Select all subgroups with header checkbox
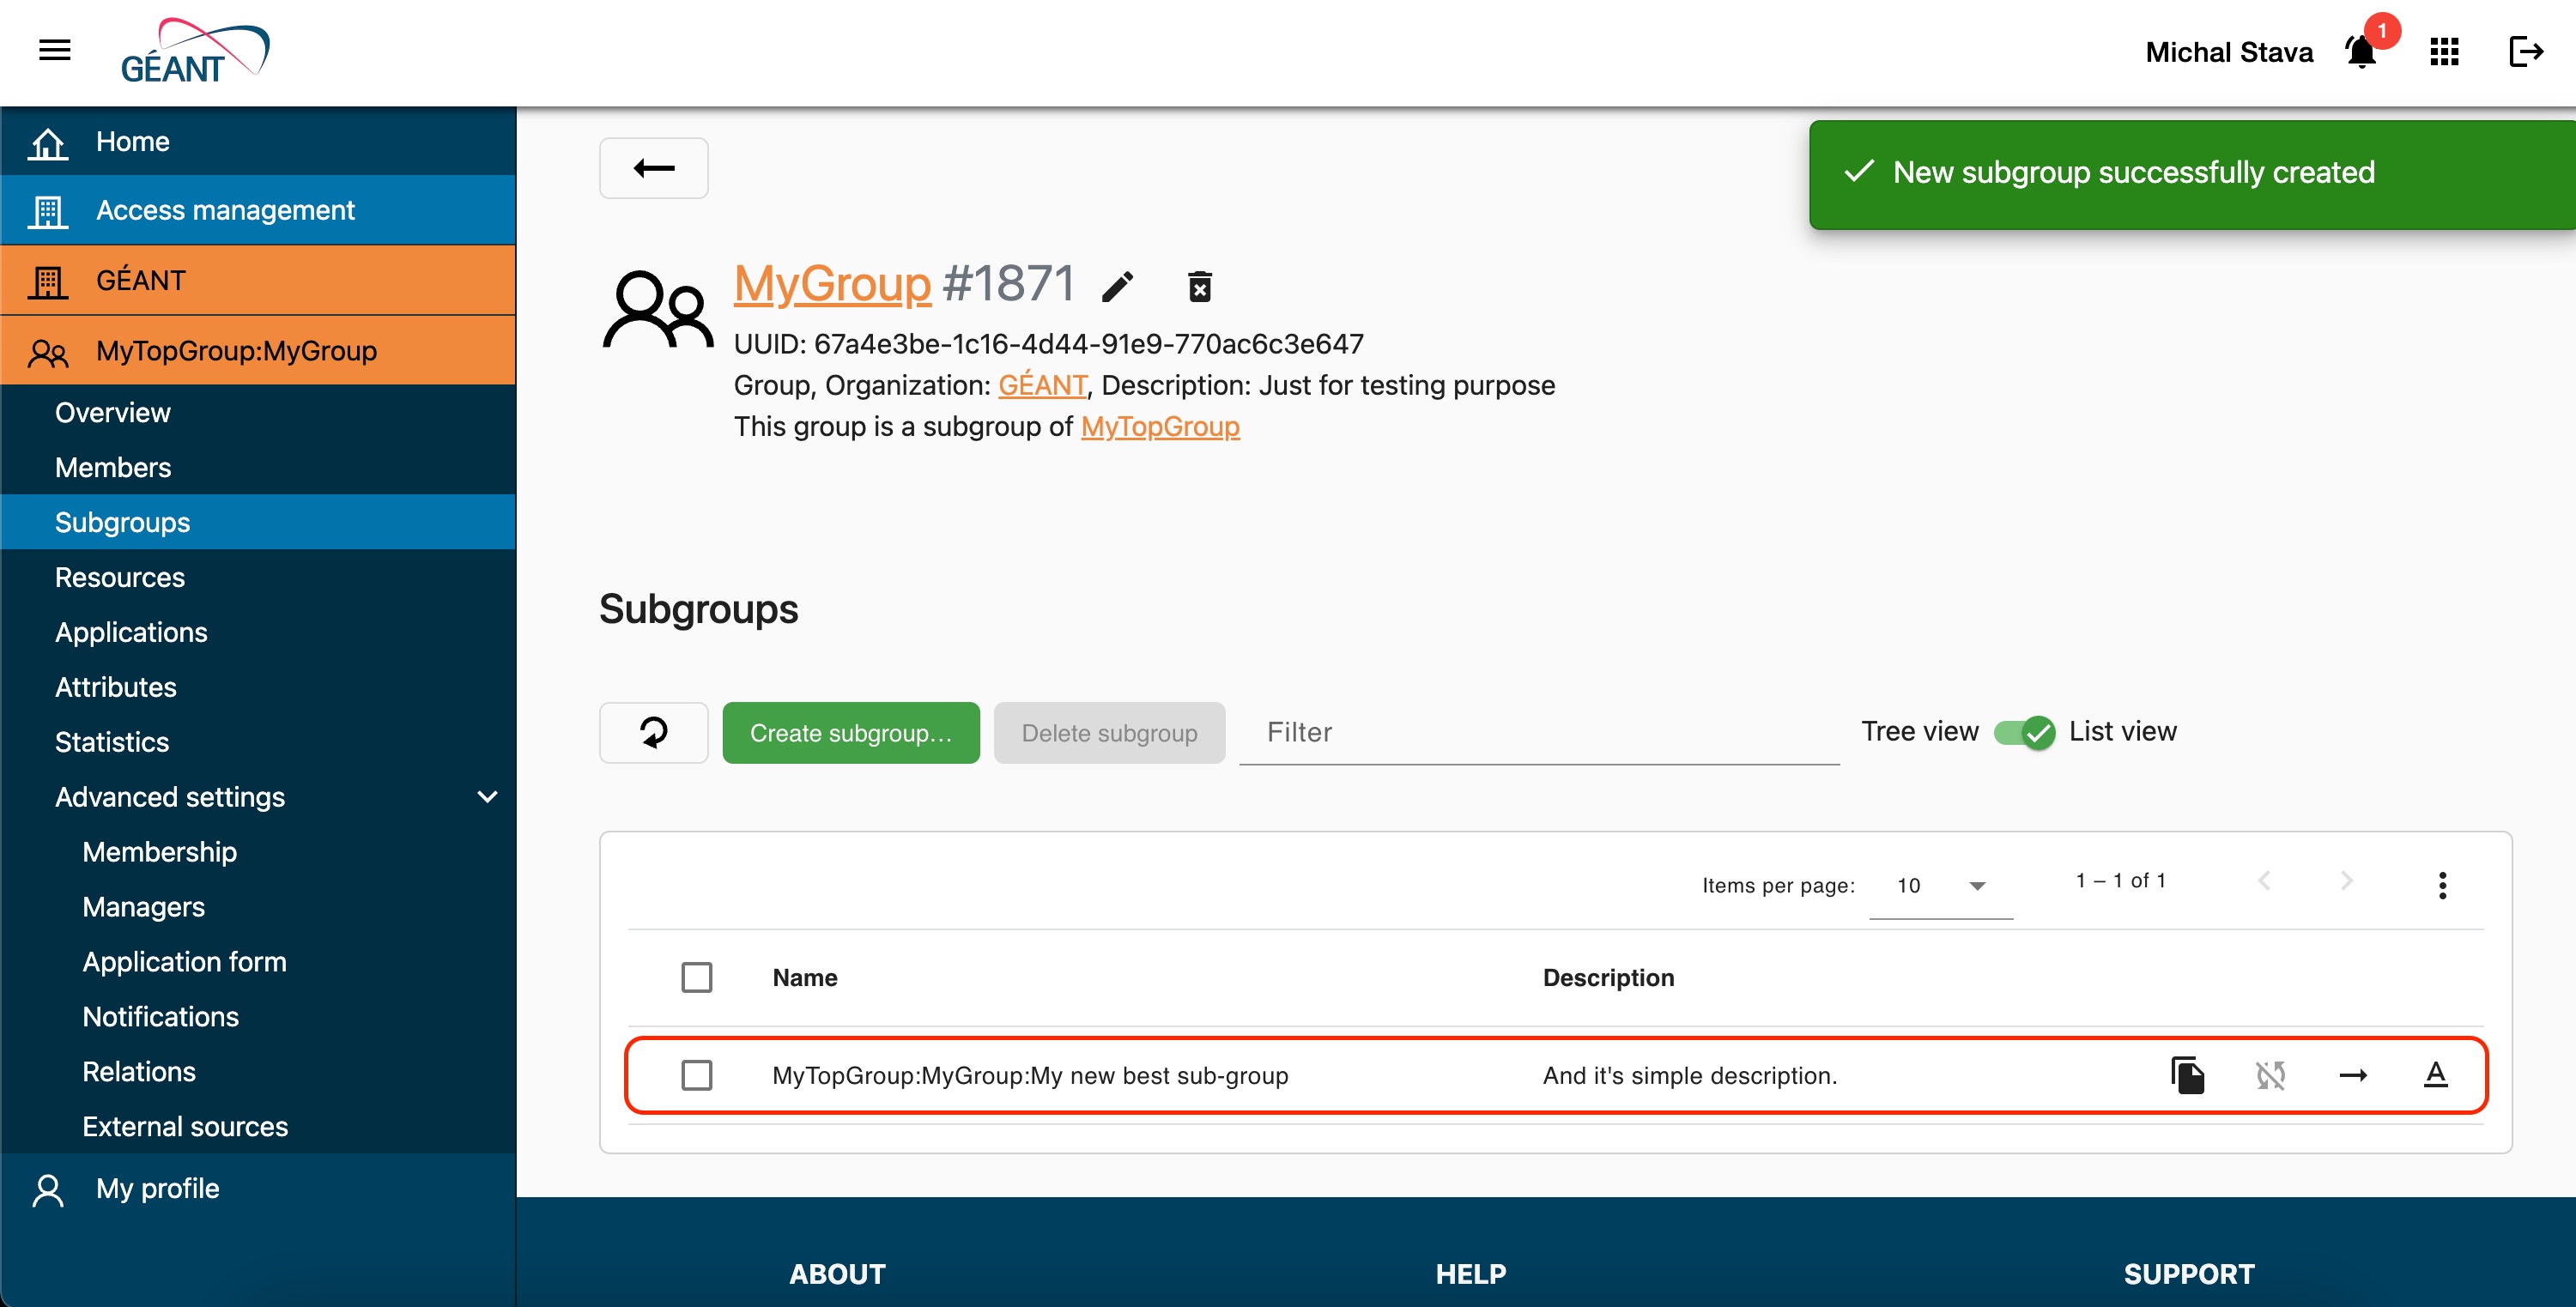The width and height of the screenshot is (2576, 1307). (696, 977)
